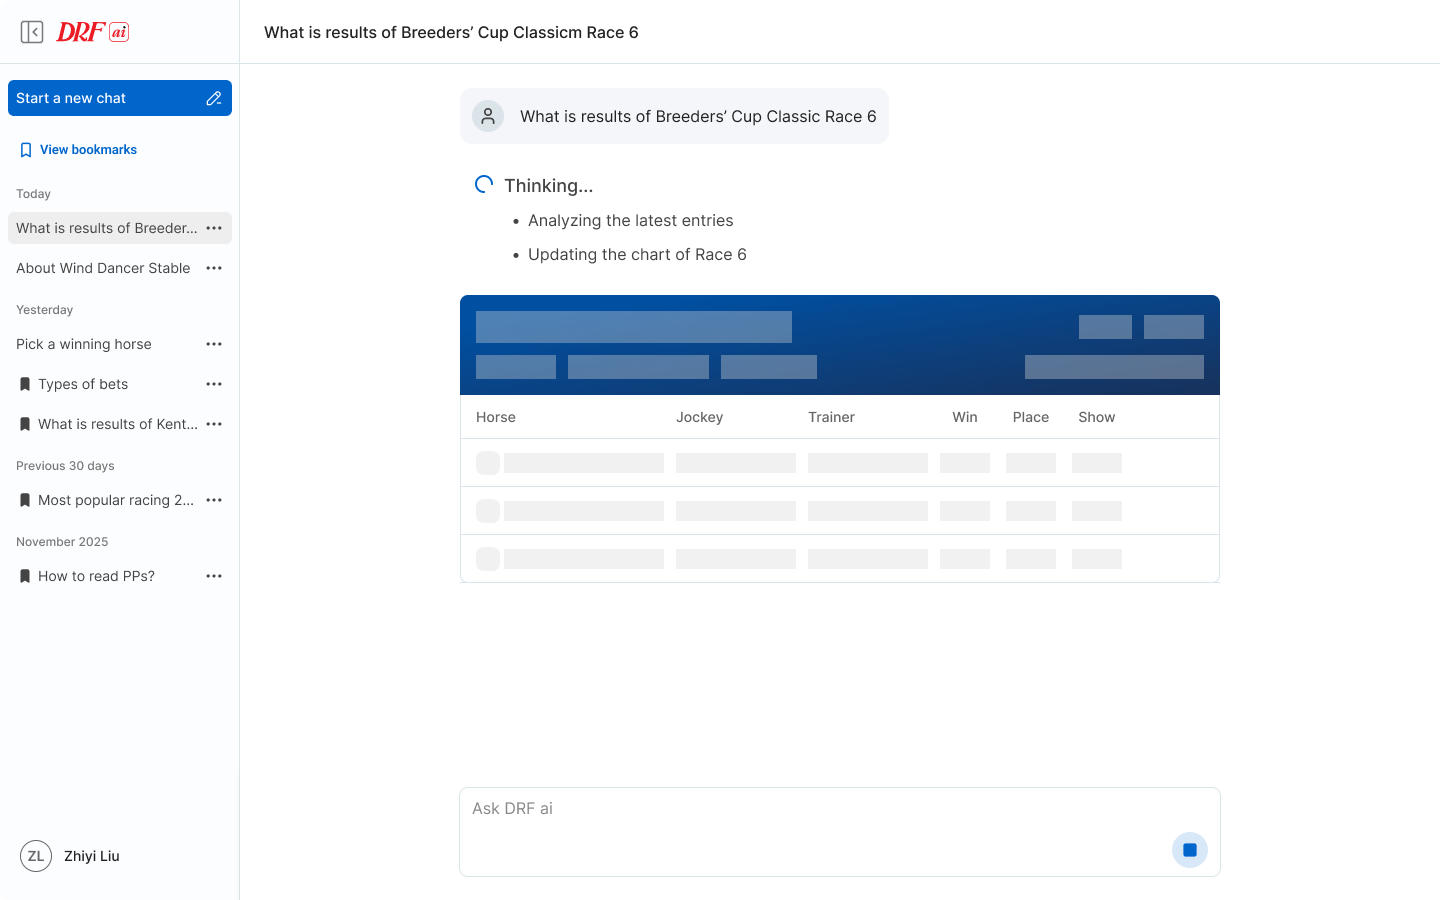The image size is (1440, 900).
Task: Open What is results of Kent chat
Action: 118,424
